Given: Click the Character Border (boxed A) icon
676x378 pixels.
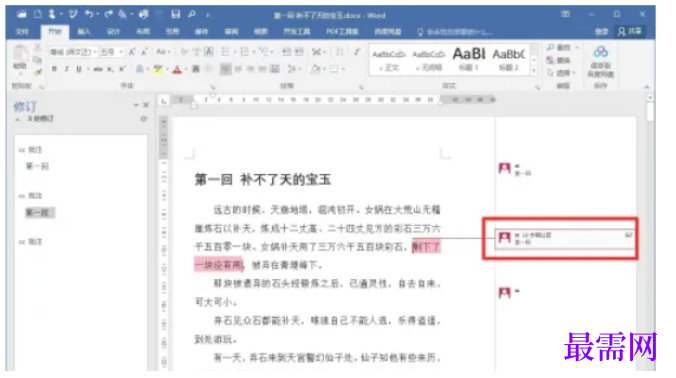Looking at the screenshot, I should [209, 52].
